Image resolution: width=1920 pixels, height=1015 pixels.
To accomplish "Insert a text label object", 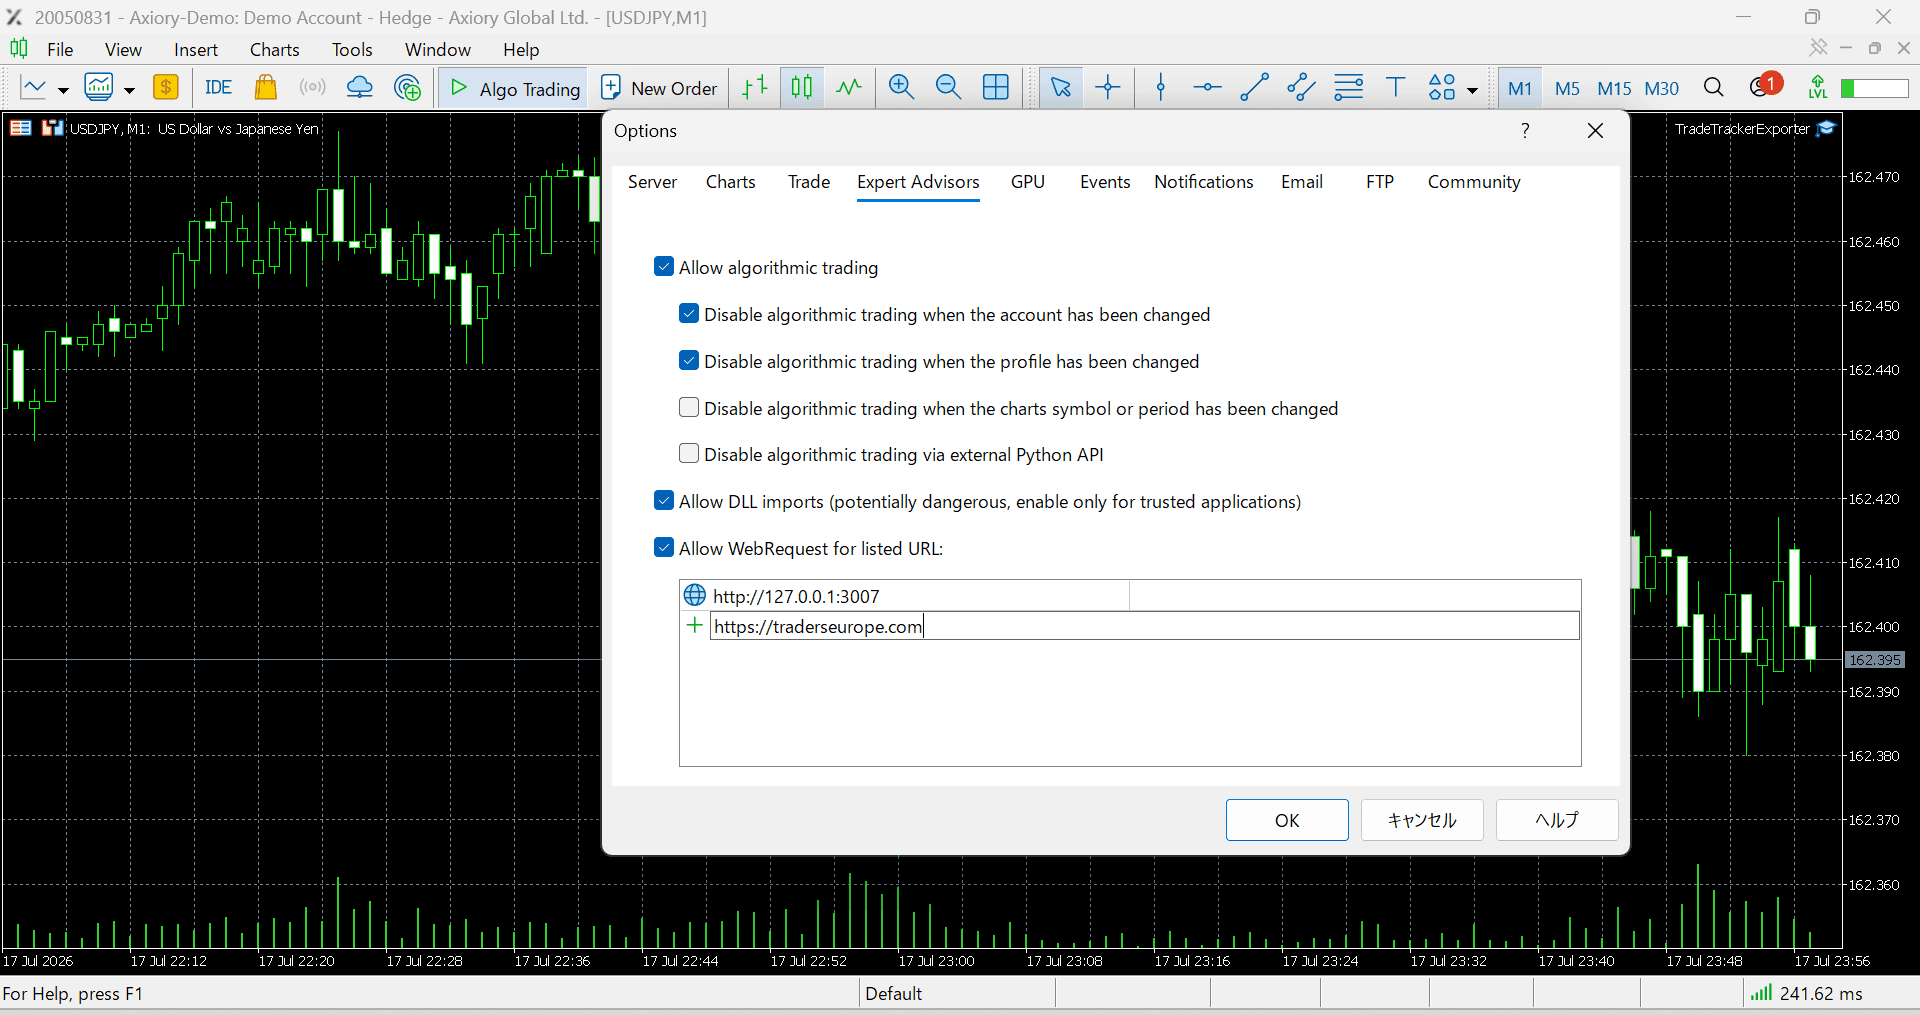I will tap(1396, 88).
